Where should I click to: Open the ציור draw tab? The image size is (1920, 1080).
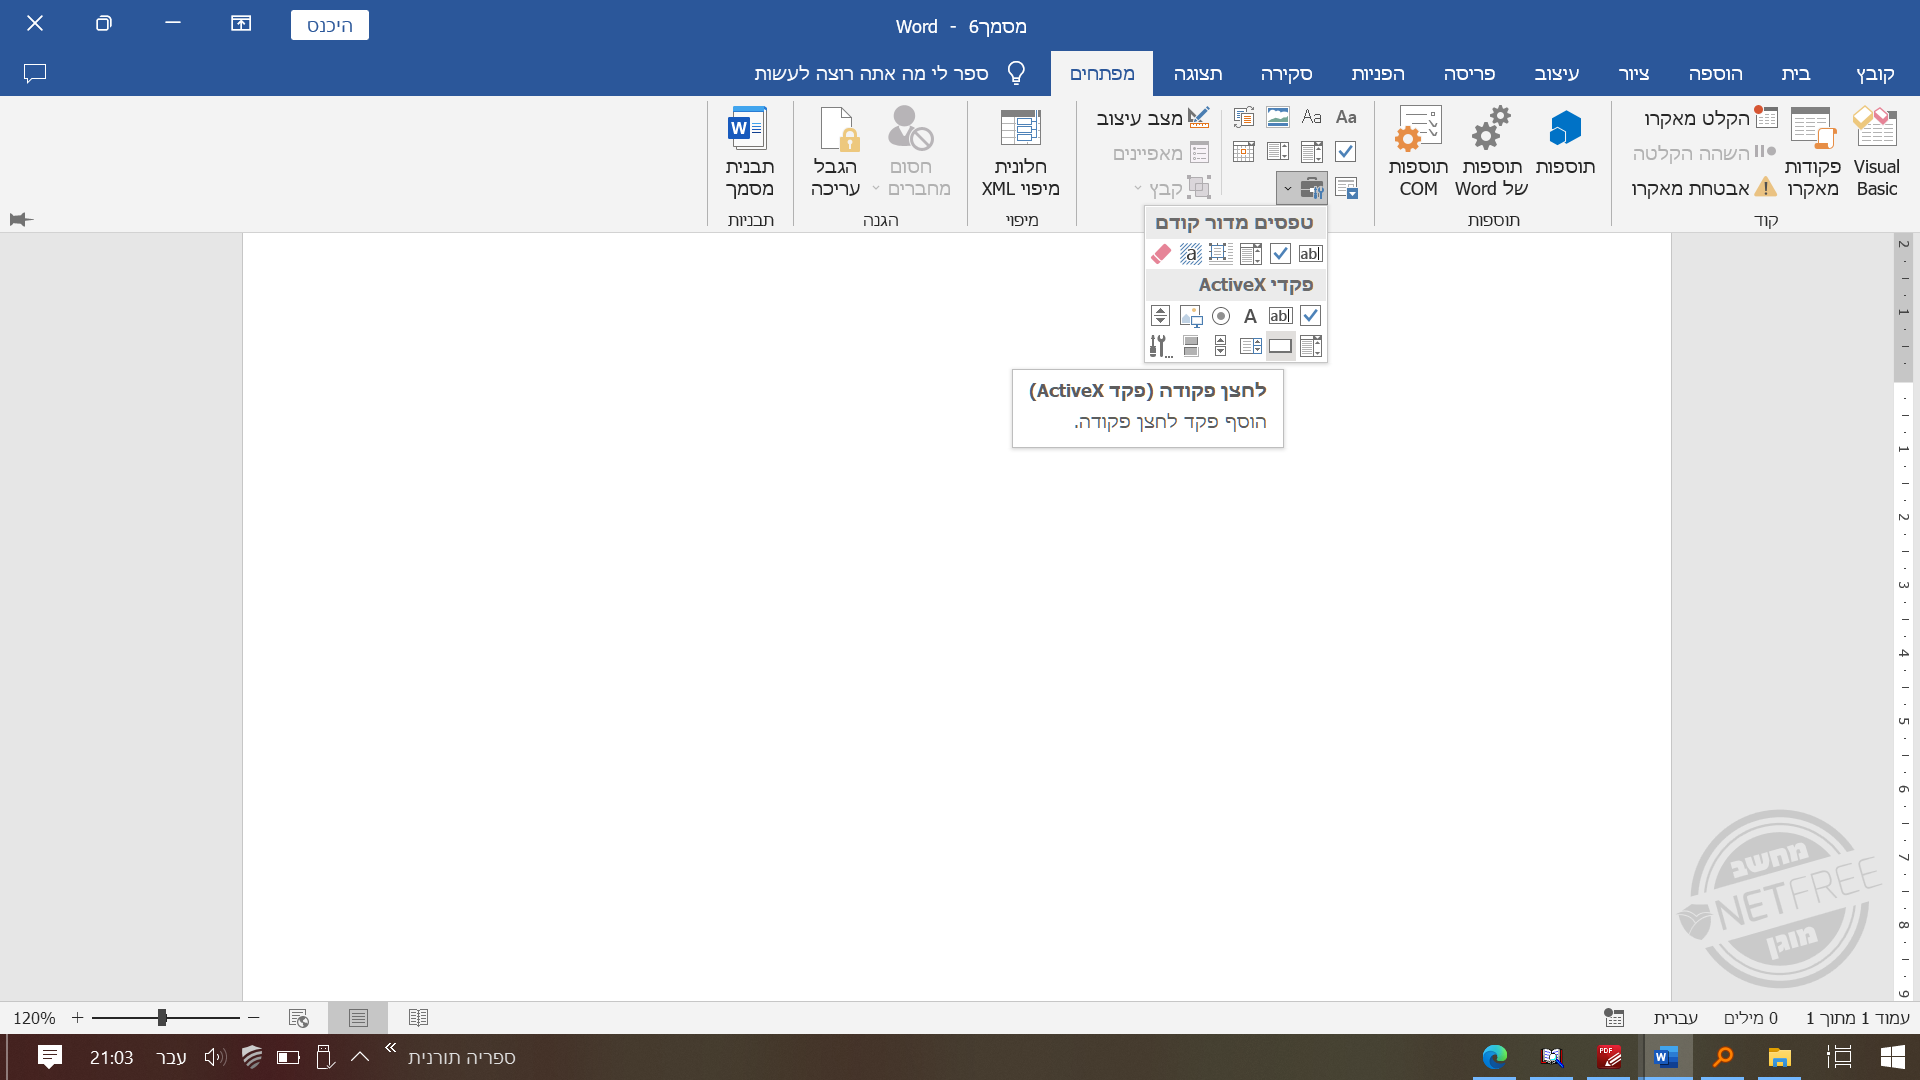point(1634,74)
